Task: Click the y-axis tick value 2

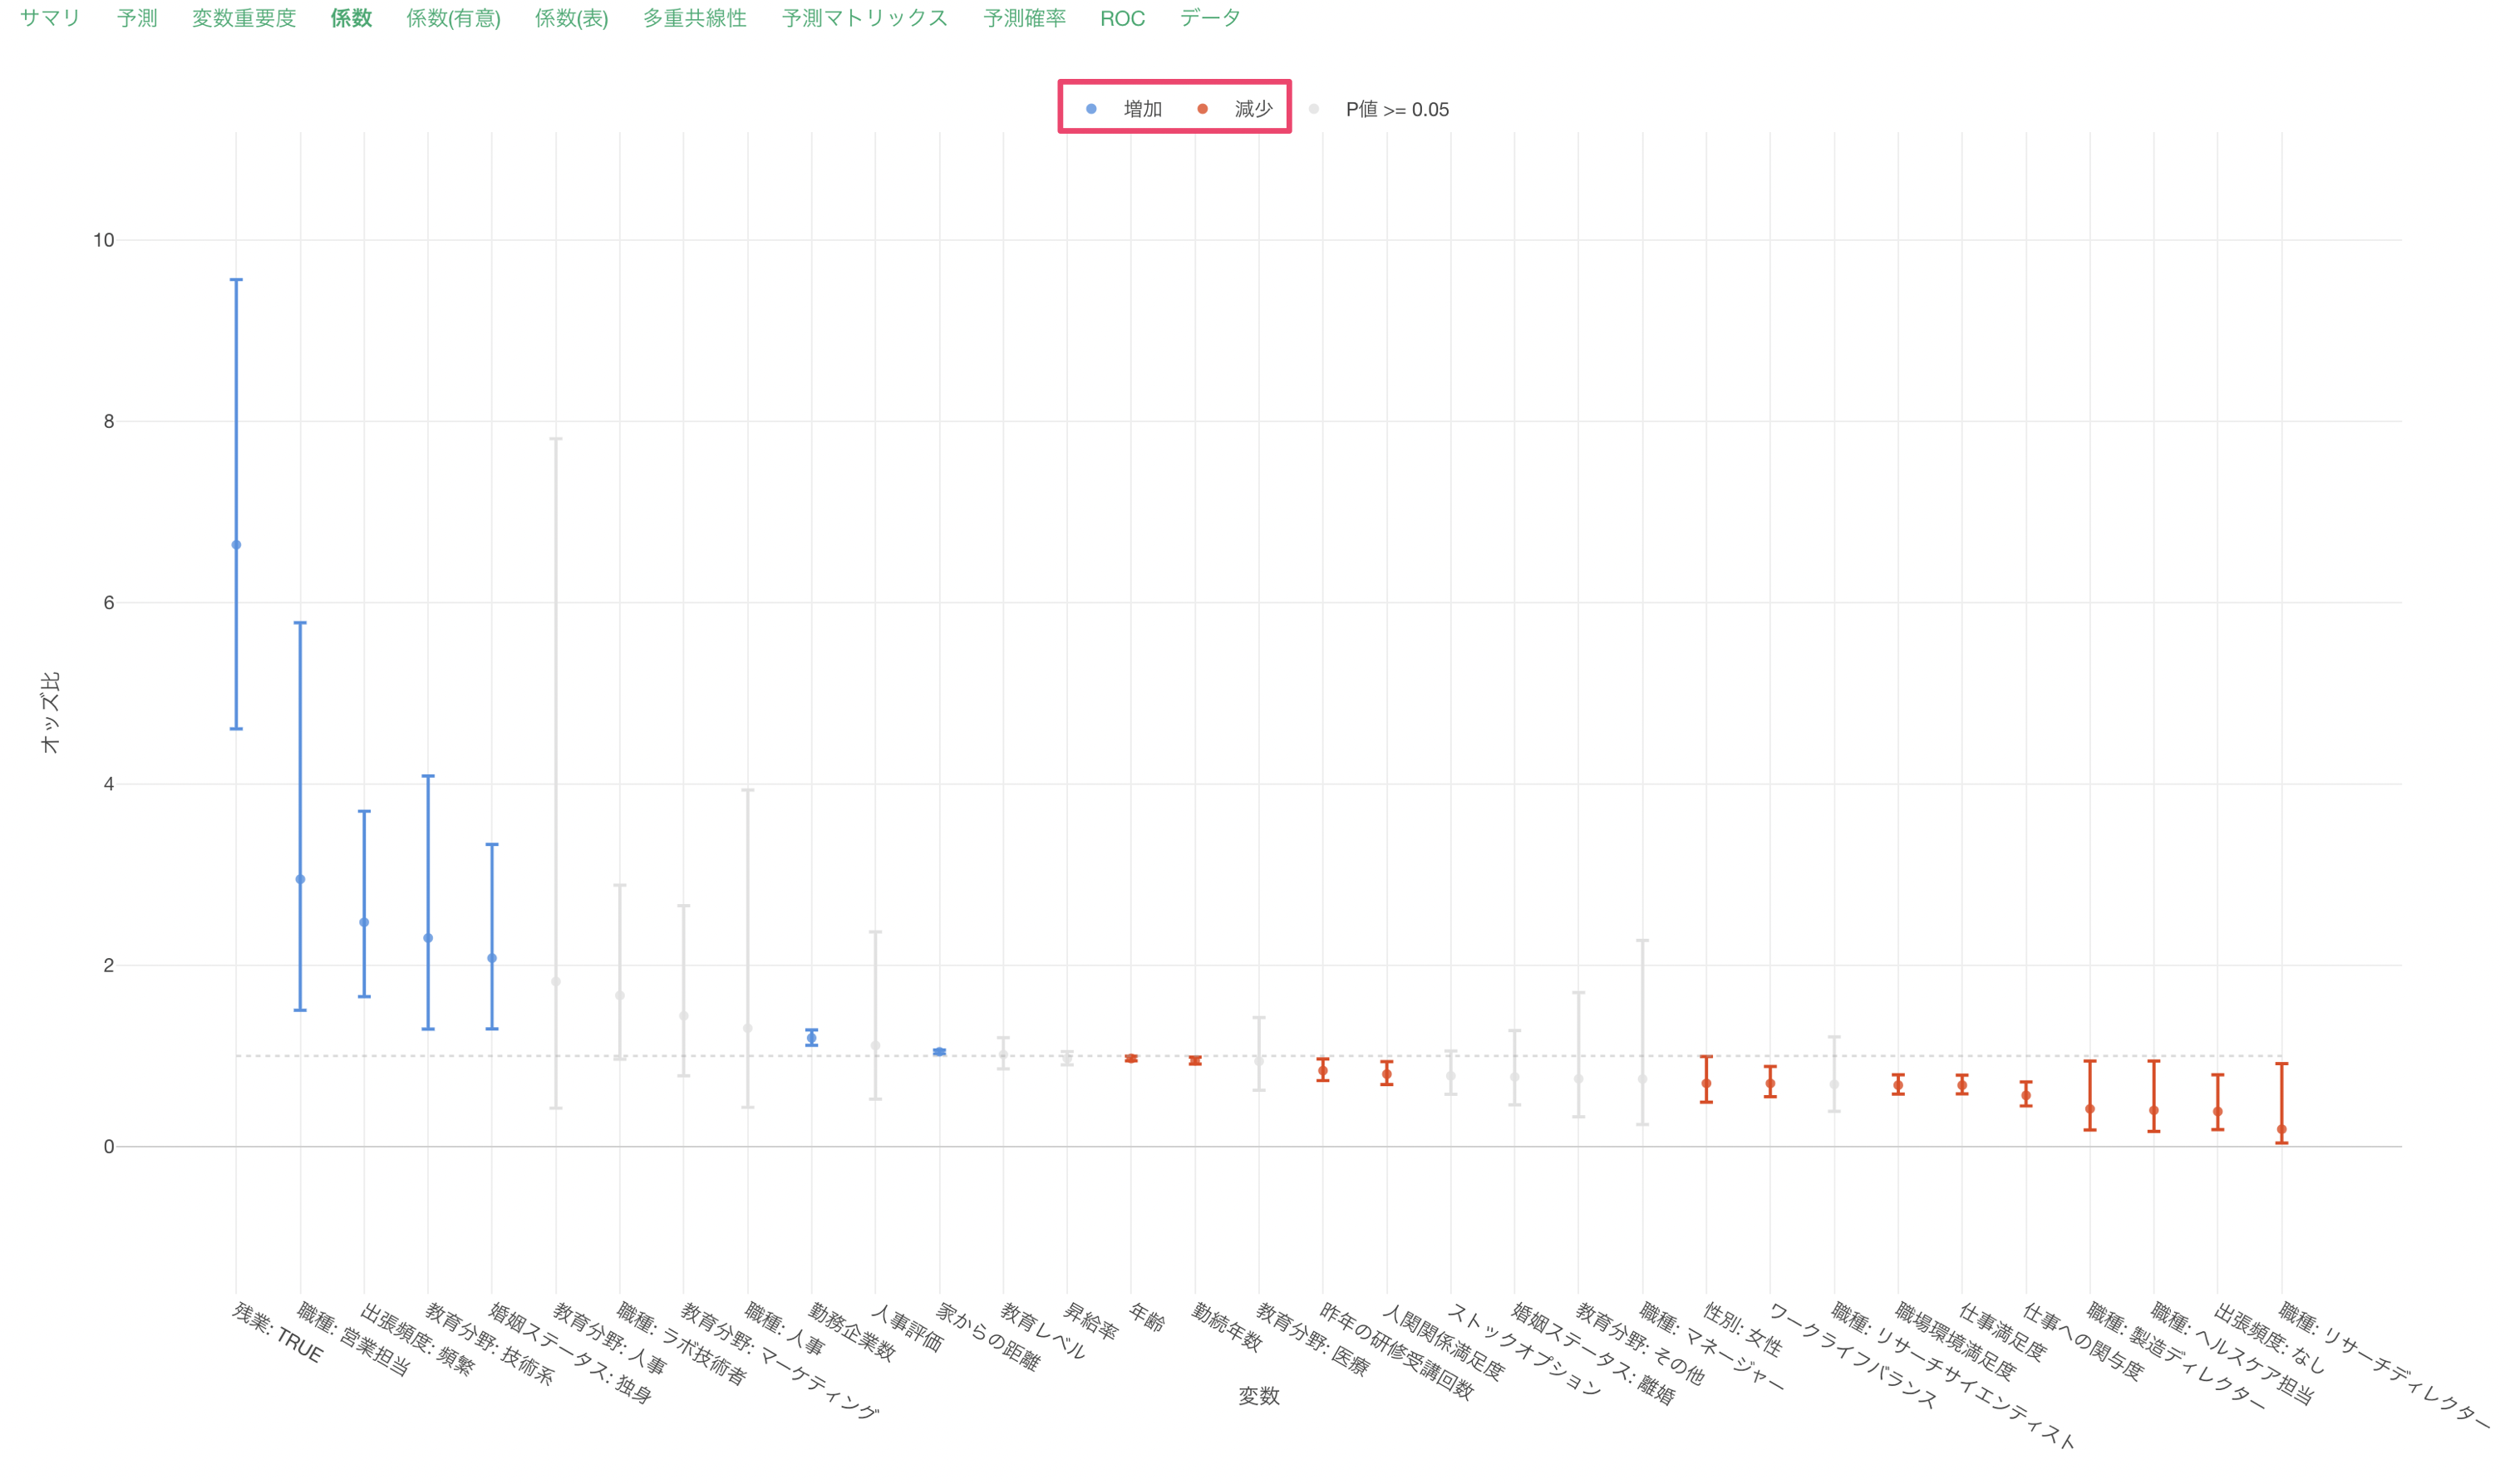Action: coord(109,965)
